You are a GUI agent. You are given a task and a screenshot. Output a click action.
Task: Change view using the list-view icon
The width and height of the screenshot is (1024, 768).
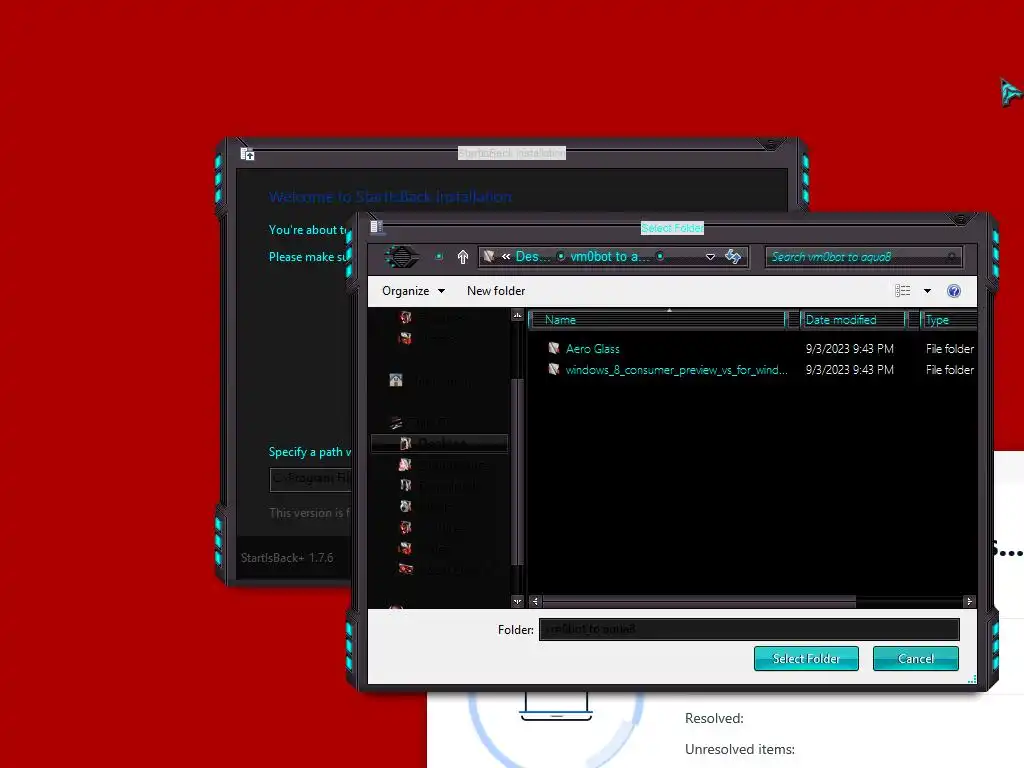pyautogui.click(x=903, y=291)
